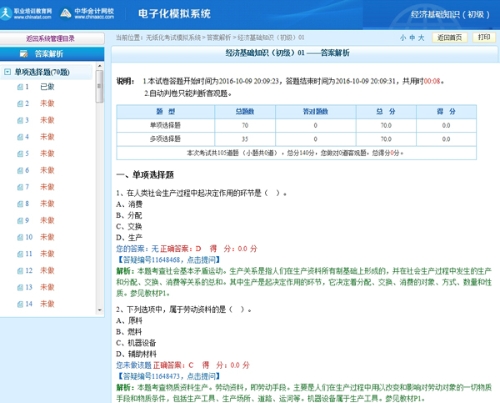Click the 中华会计网校 logo
500x403 pixels.
point(87,13)
